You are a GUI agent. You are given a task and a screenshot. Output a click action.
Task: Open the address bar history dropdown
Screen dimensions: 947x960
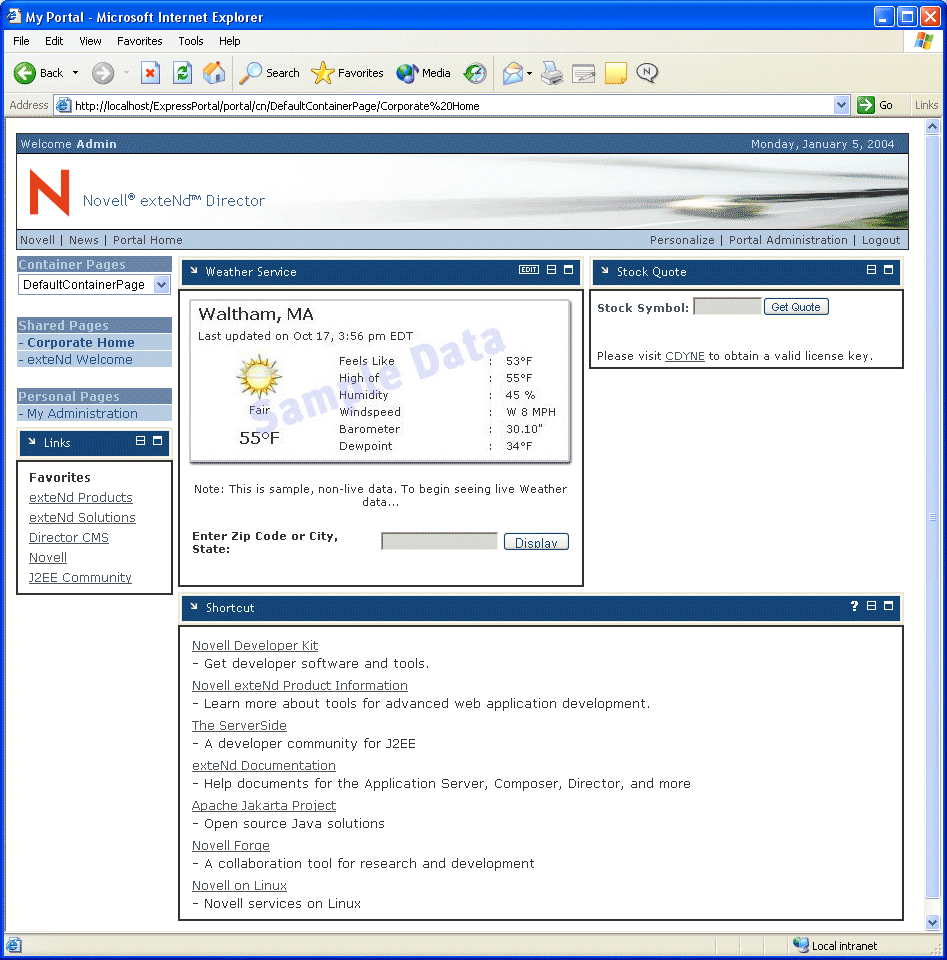click(x=839, y=105)
